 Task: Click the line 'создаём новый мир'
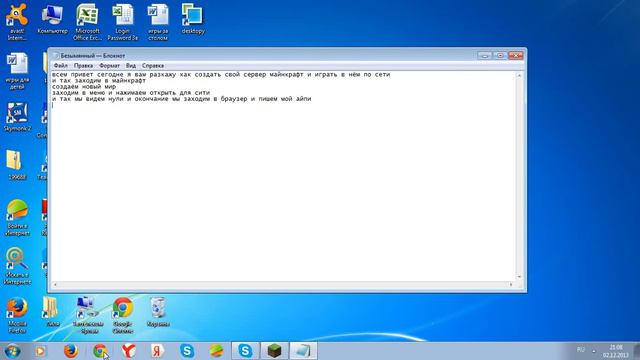pyautogui.click(x=84, y=87)
